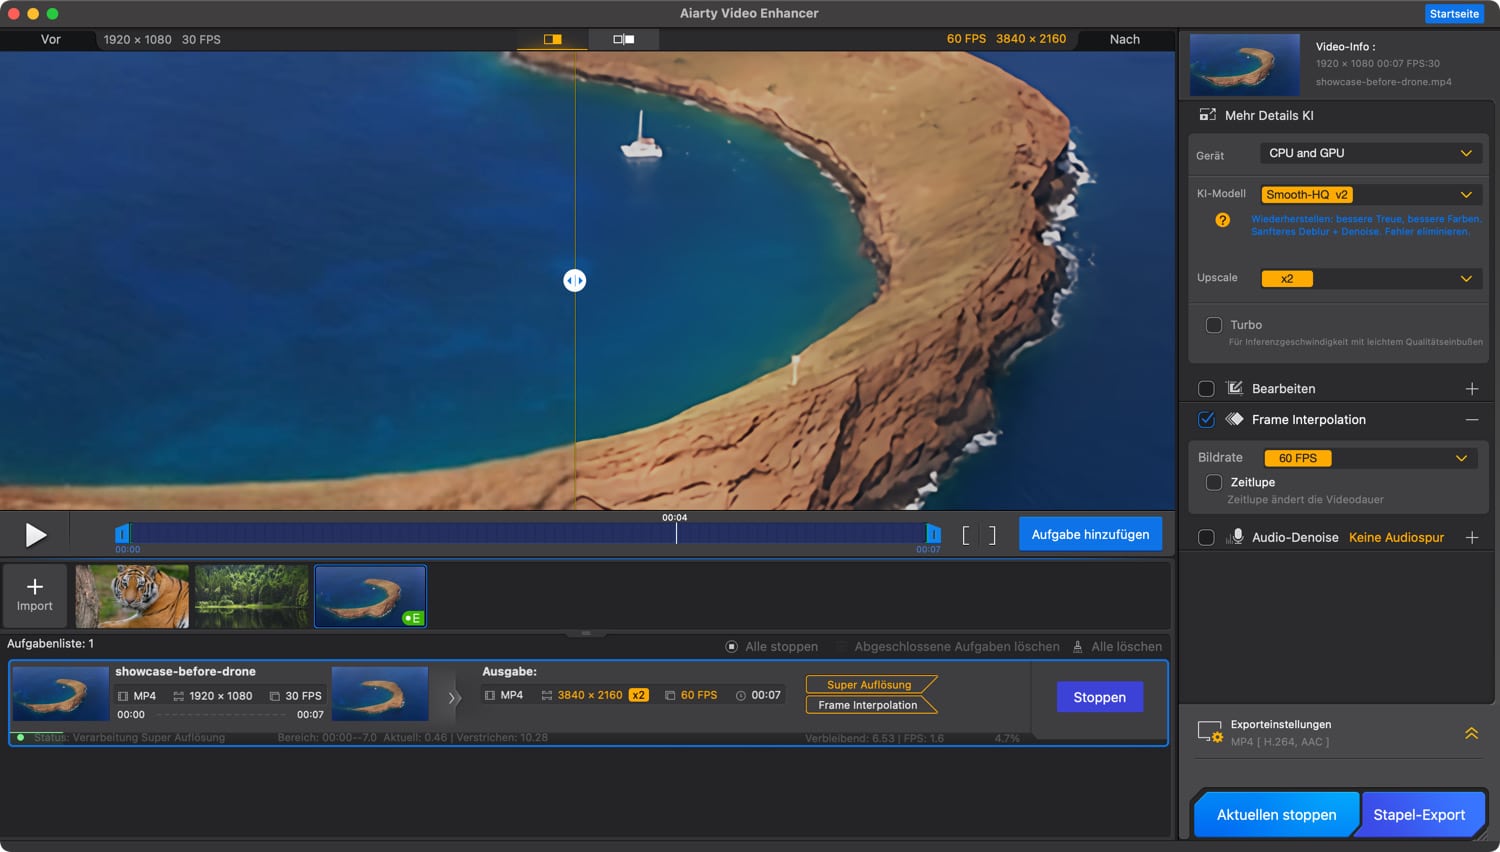Click the Aufgabe hinzufügen button
The image size is (1500, 852).
pos(1090,534)
